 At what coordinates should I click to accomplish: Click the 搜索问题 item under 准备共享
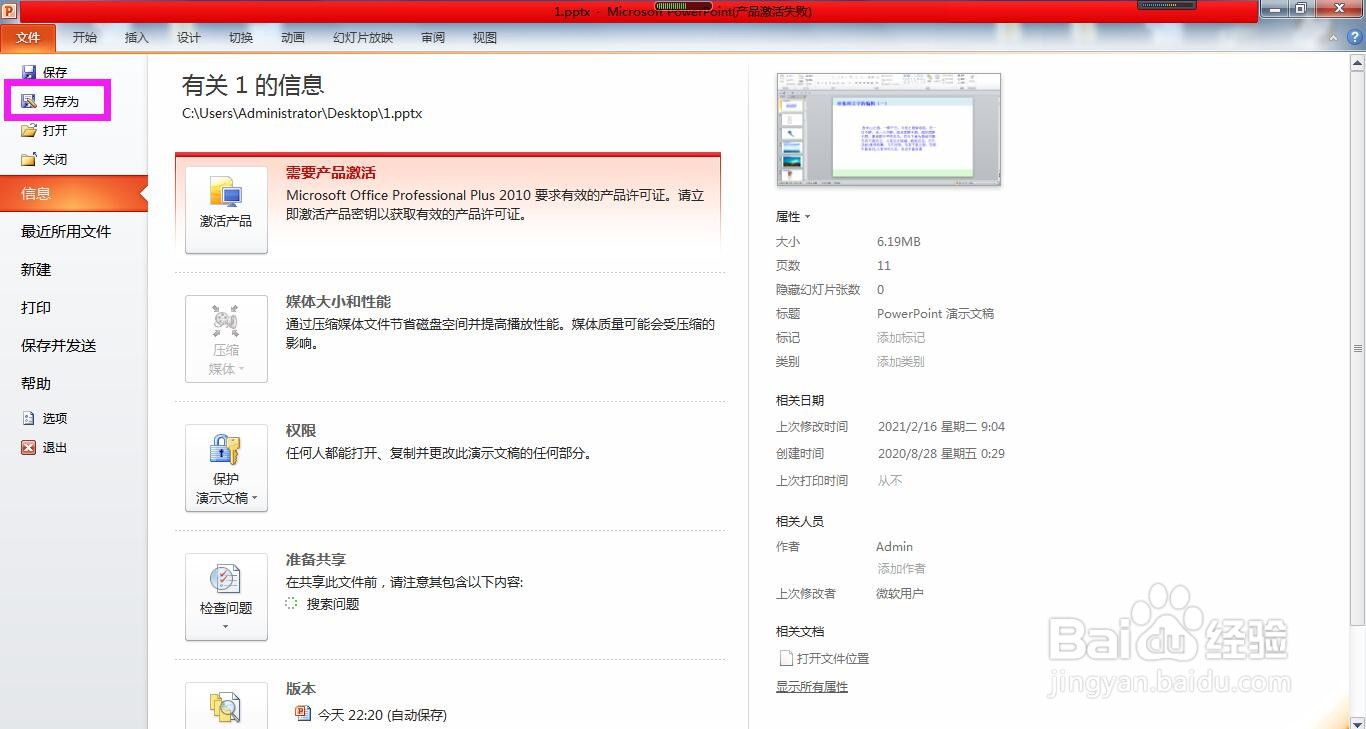tap(322, 604)
